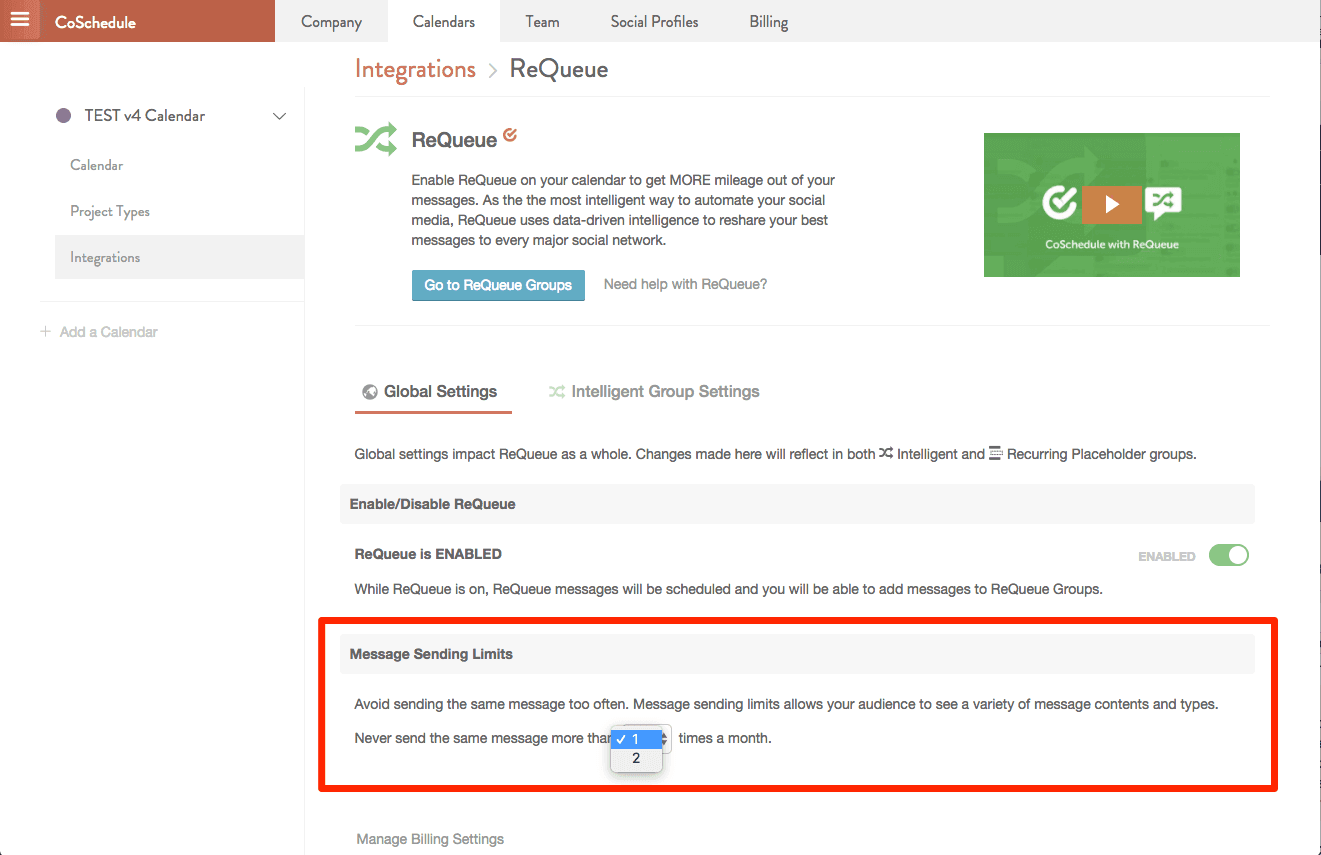Click the globe icon on Global Settings

point(370,392)
